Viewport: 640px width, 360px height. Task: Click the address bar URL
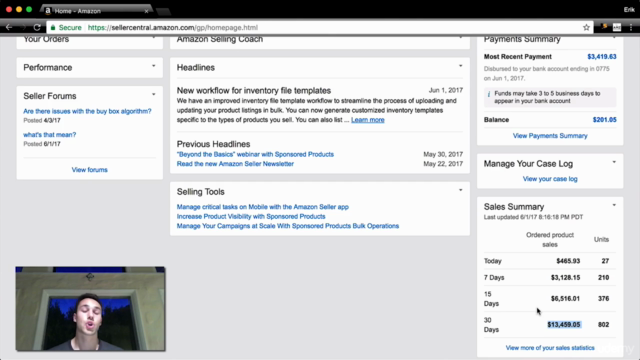(x=173, y=27)
